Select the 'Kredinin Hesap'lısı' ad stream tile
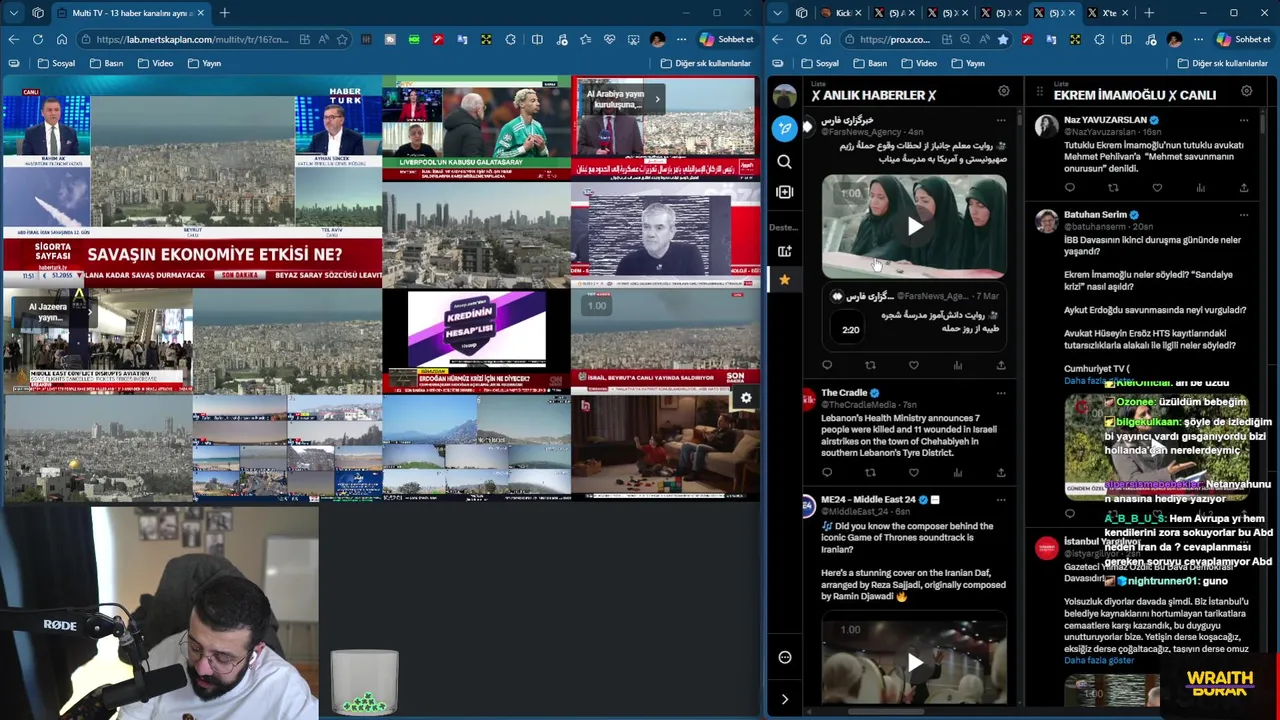Viewport: 1280px width, 720px height. [476, 340]
